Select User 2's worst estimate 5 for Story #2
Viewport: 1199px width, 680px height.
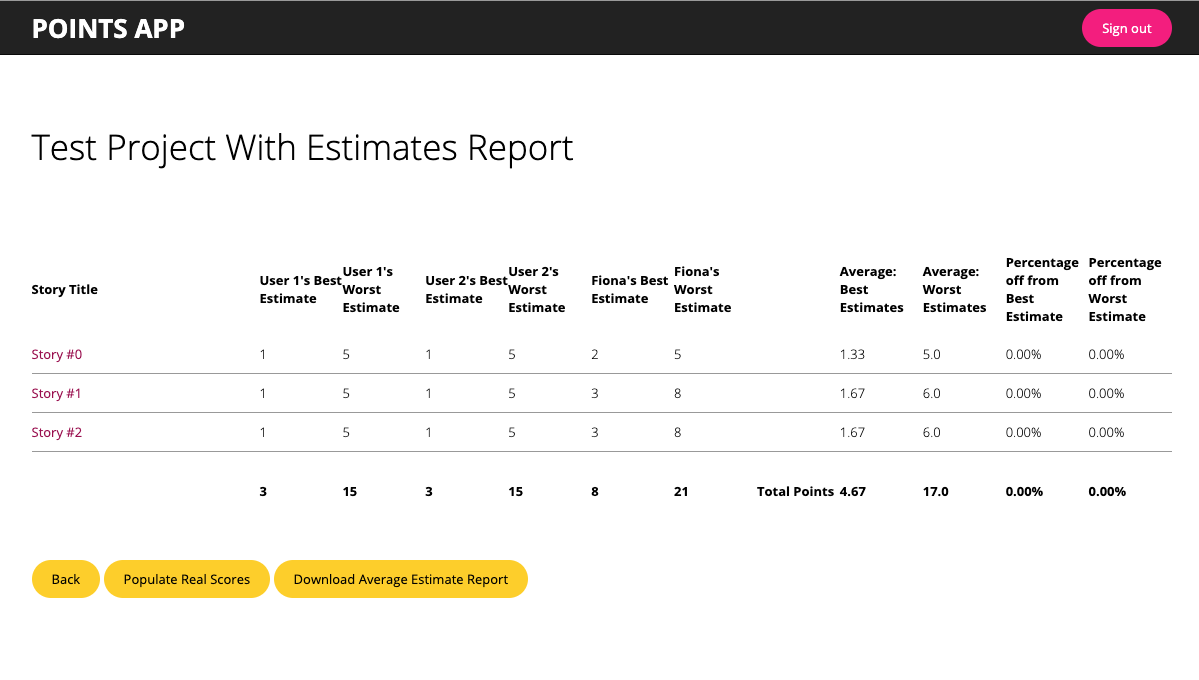[x=512, y=432]
